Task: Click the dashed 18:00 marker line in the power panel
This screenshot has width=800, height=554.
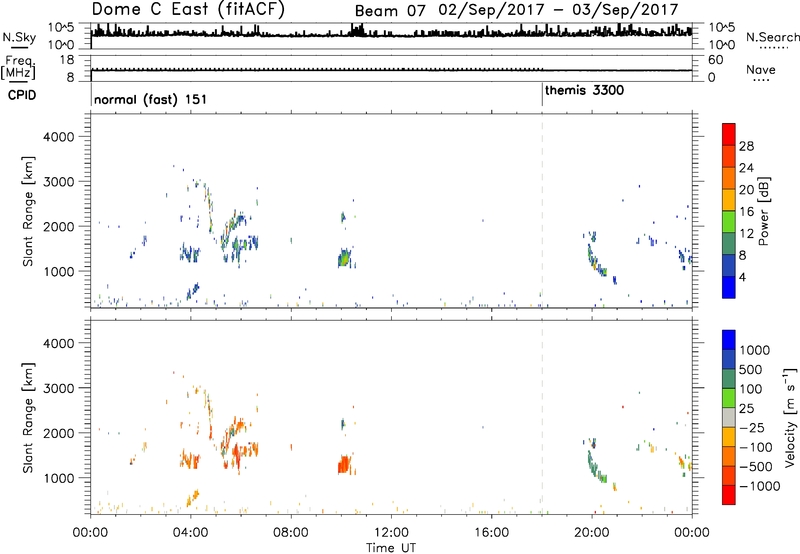Action: 542,210
